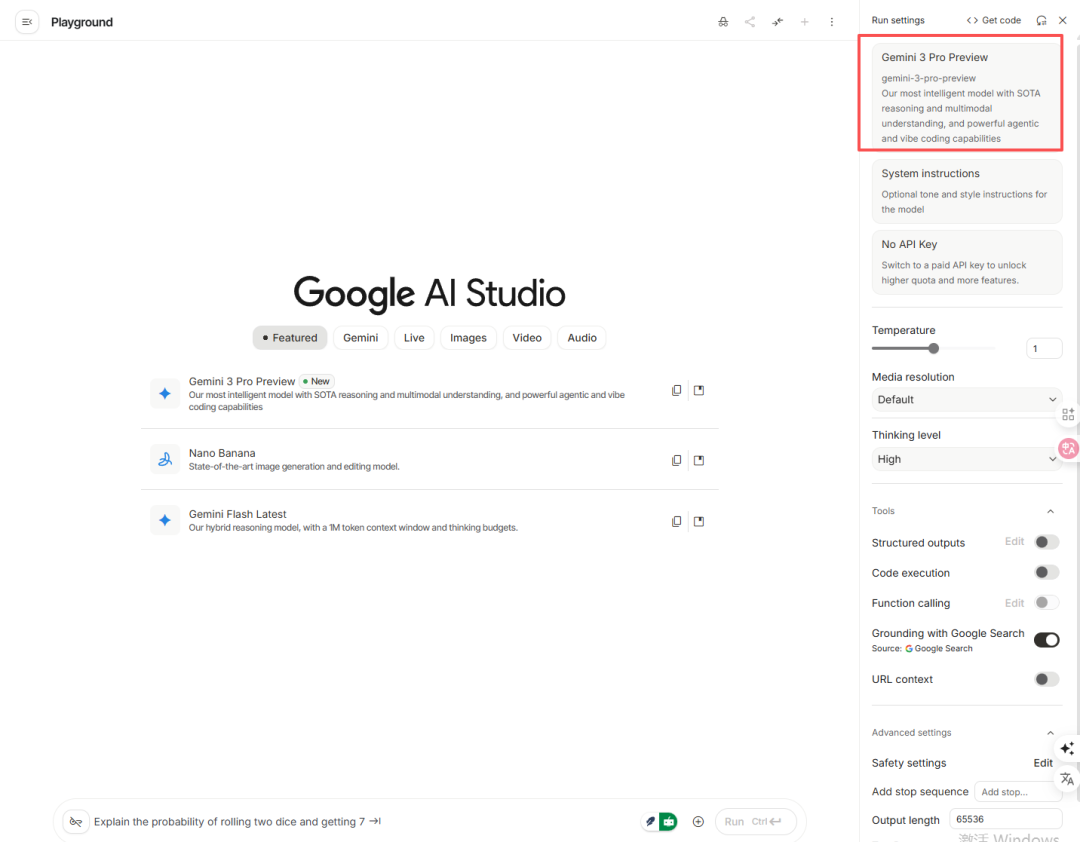The height and width of the screenshot is (842, 1080).
Task: Open Nano Banana in a new window
Action: pyautogui.click(x=699, y=460)
